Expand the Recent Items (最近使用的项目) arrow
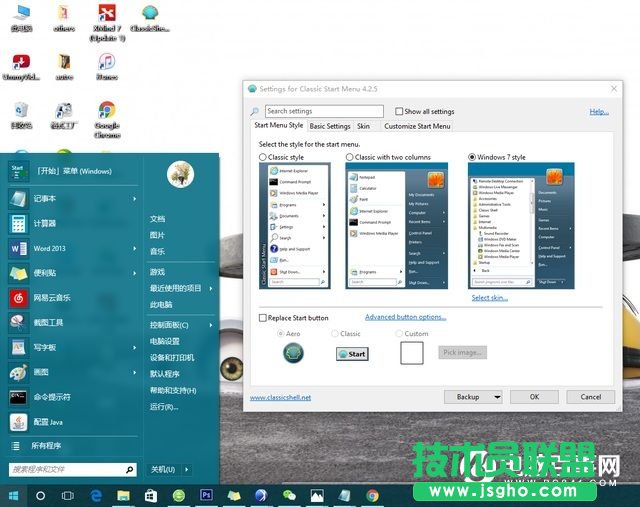Viewport: 640px width, 507px height. [x=211, y=289]
